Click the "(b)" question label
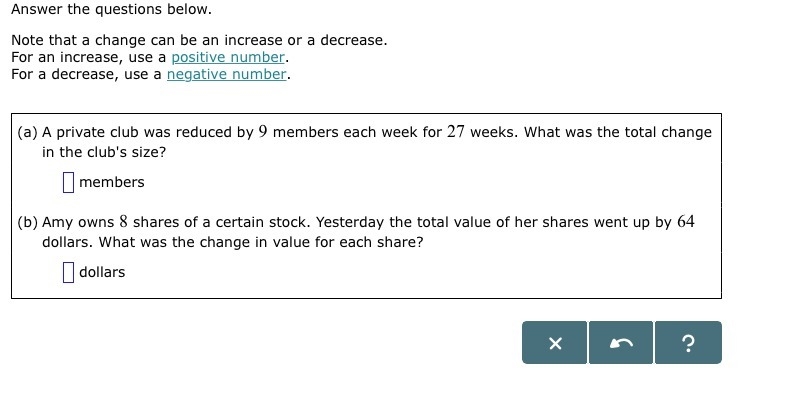This screenshot has width=788, height=399. pos(28,222)
